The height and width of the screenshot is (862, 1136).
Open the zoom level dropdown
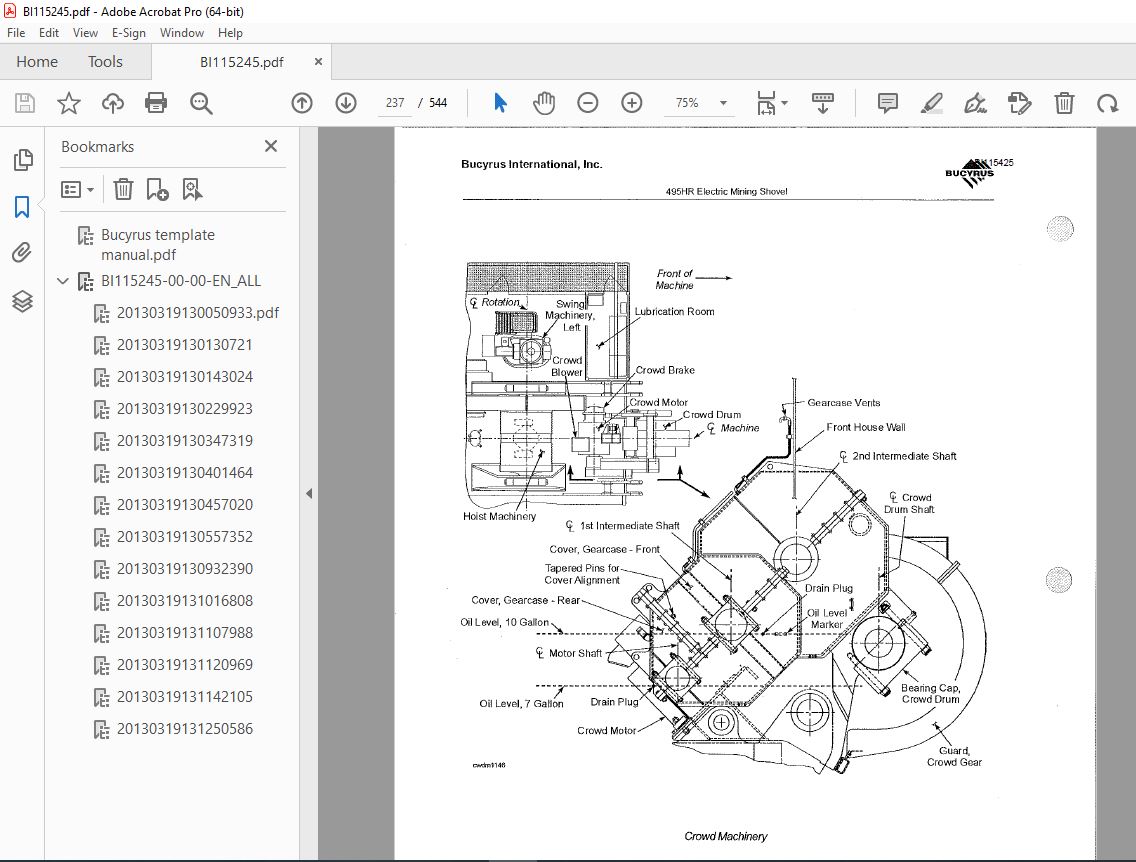pyautogui.click(x=723, y=103)
